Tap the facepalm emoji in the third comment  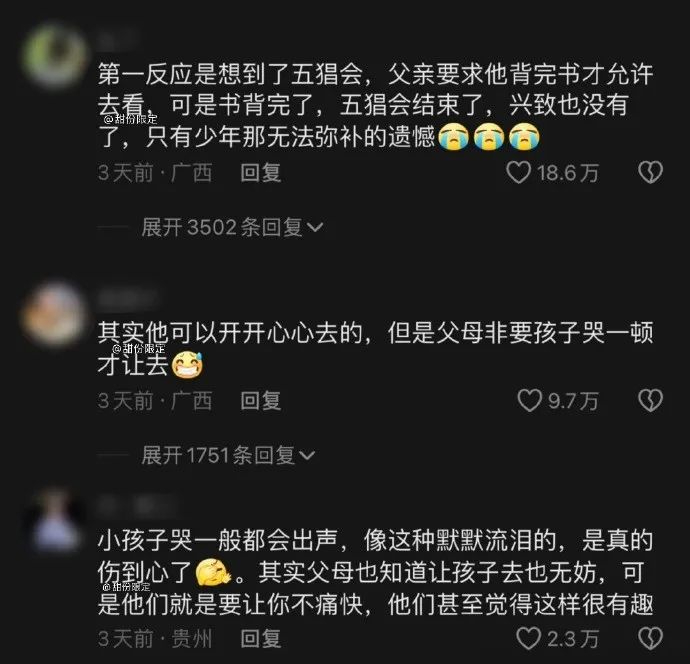(x=213, y=572)
